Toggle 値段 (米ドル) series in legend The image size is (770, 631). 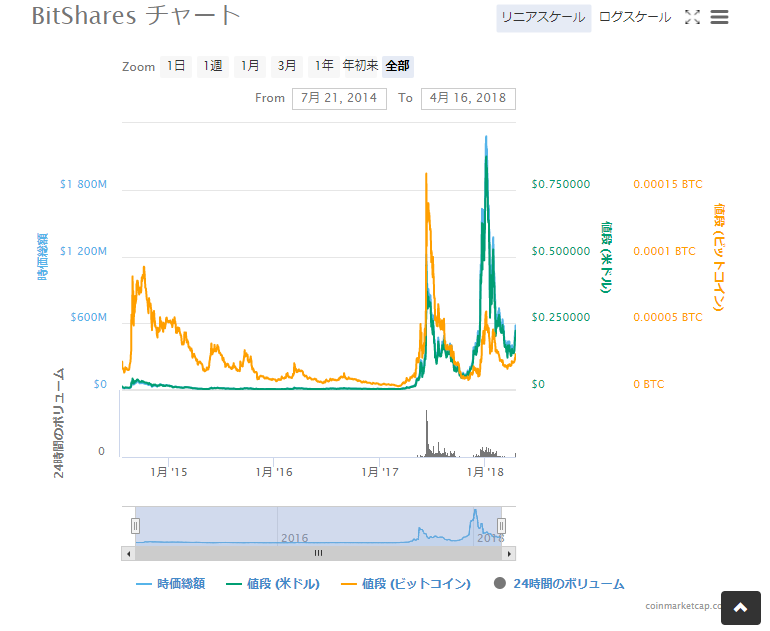[x=273, y=584]
